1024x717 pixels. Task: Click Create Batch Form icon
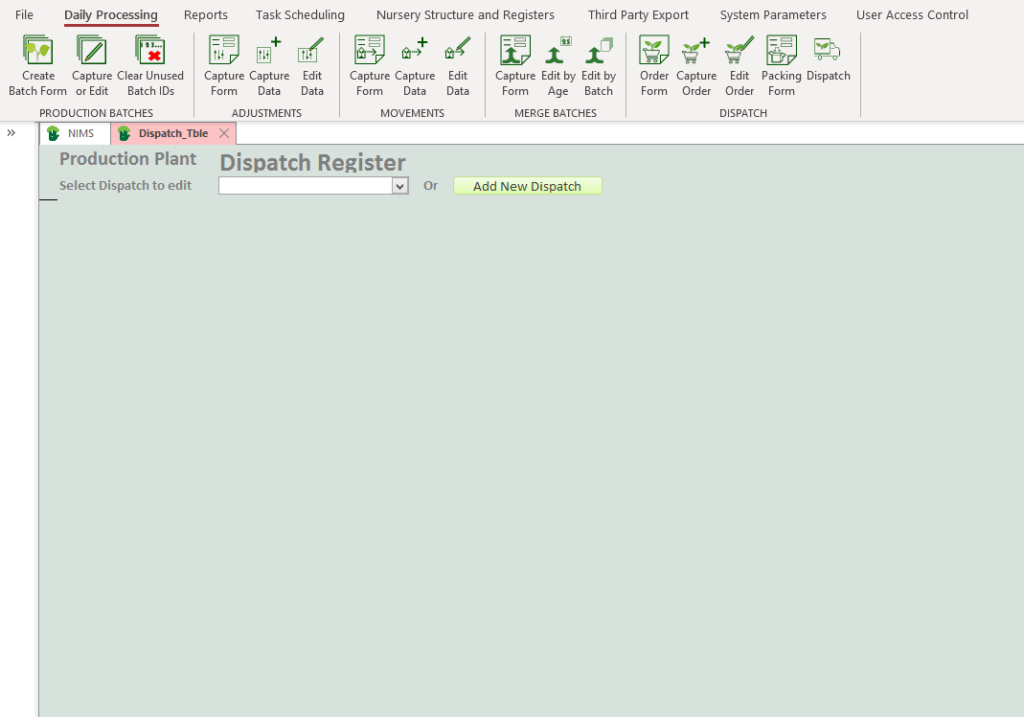(38, 52)
